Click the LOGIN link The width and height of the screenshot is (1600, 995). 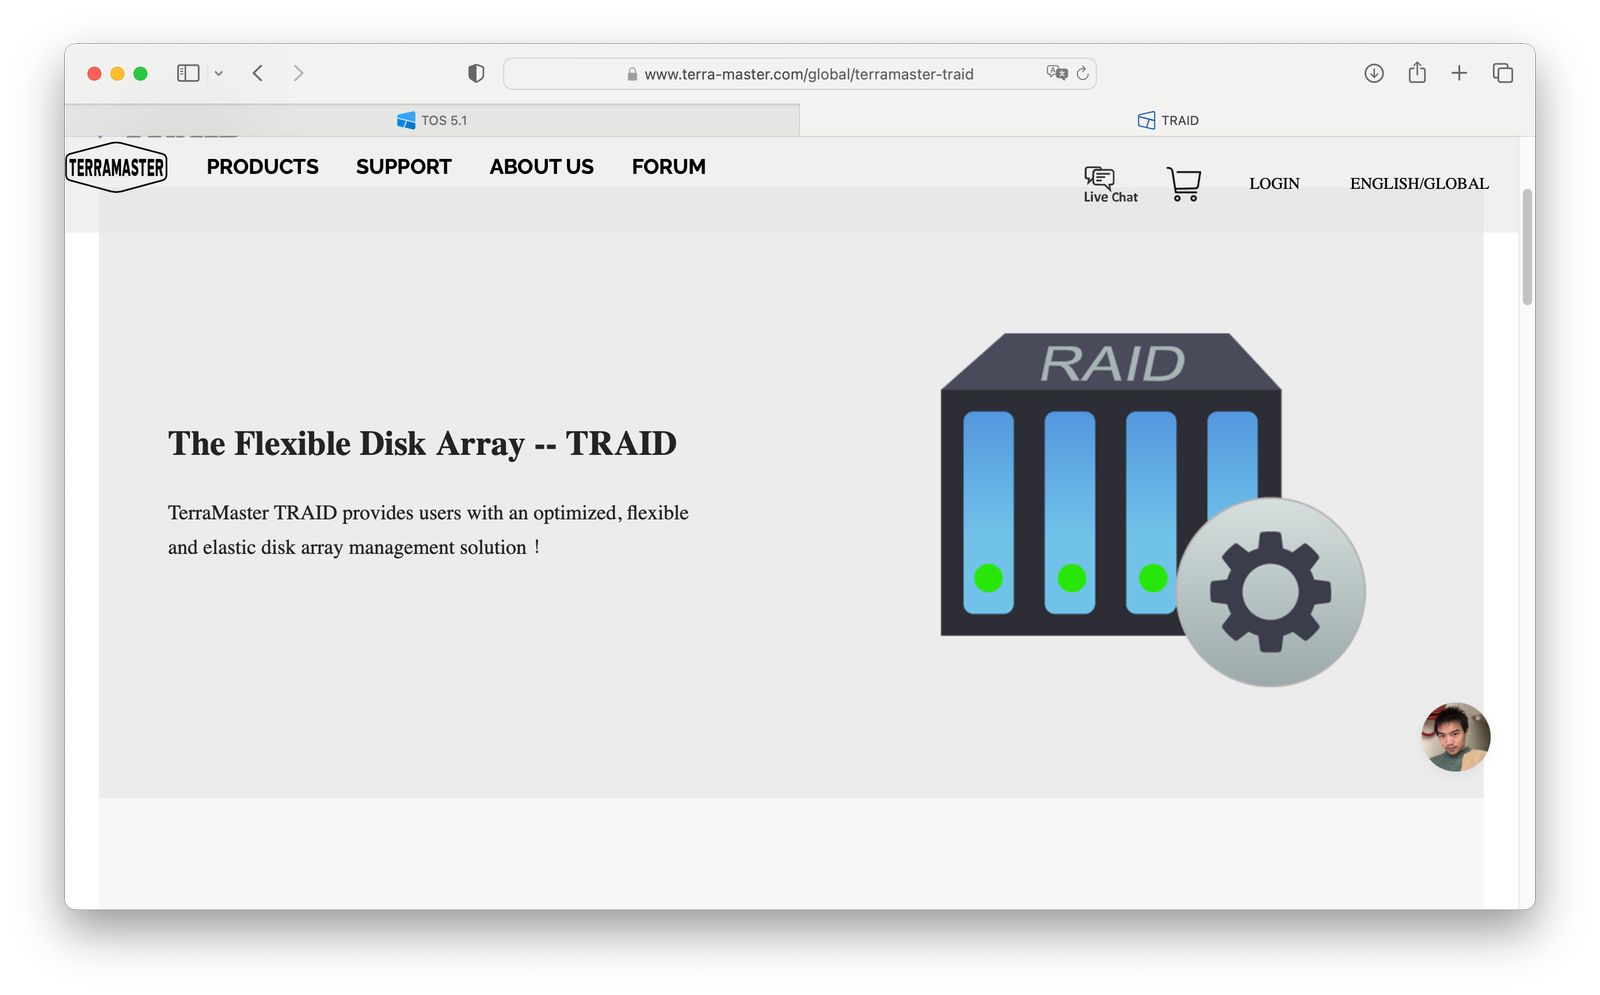1274,184
